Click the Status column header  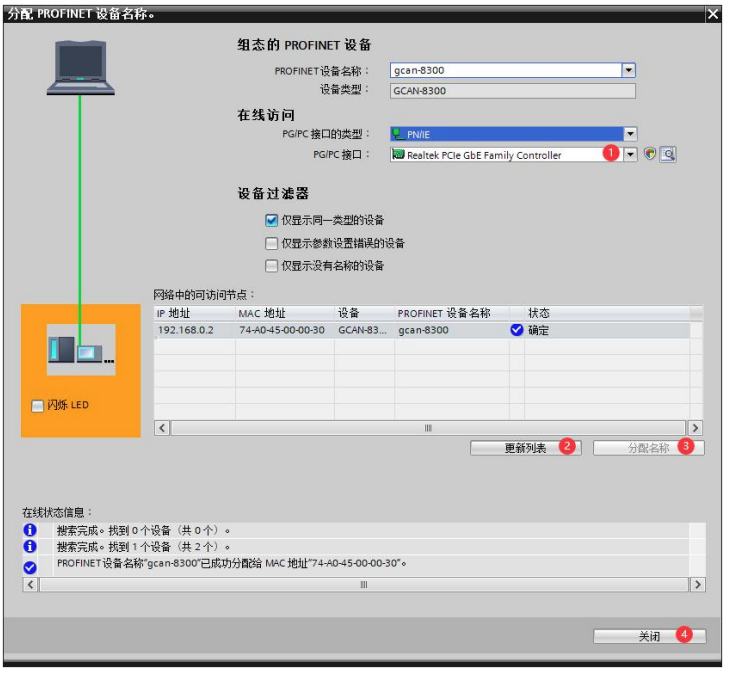coord(607,313)
